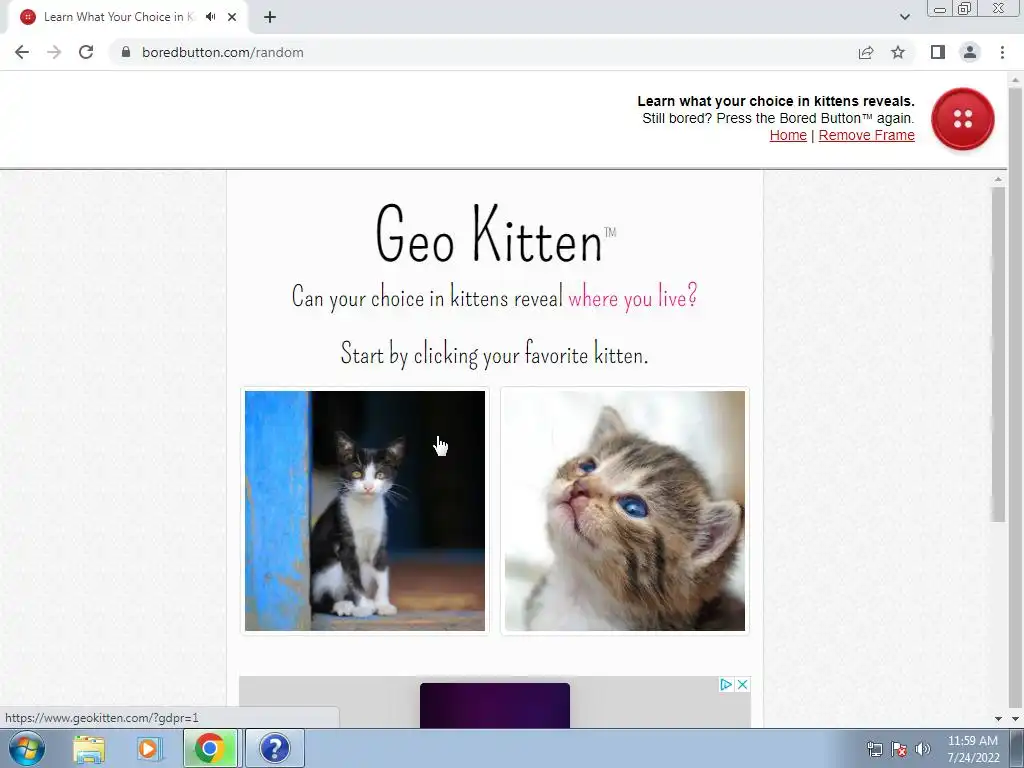Screen dimensions: 1024x768
Task: Open the side panel icon
Action: coord(938,52)
